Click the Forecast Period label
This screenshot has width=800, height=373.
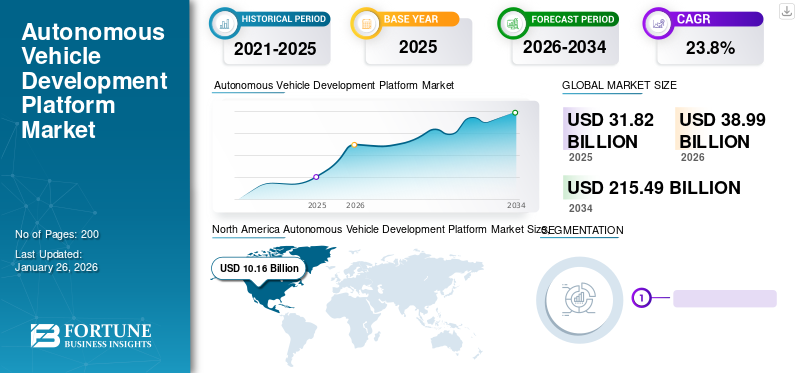(x=572, y=19)
